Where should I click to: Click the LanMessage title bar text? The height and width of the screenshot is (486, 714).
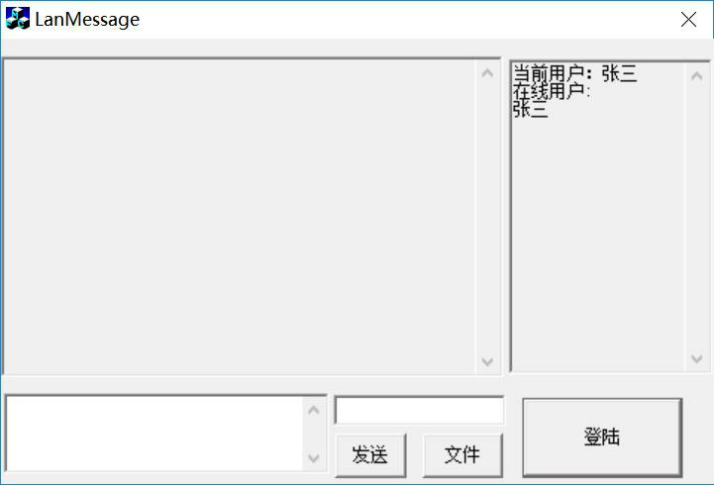tap(87, 20)
